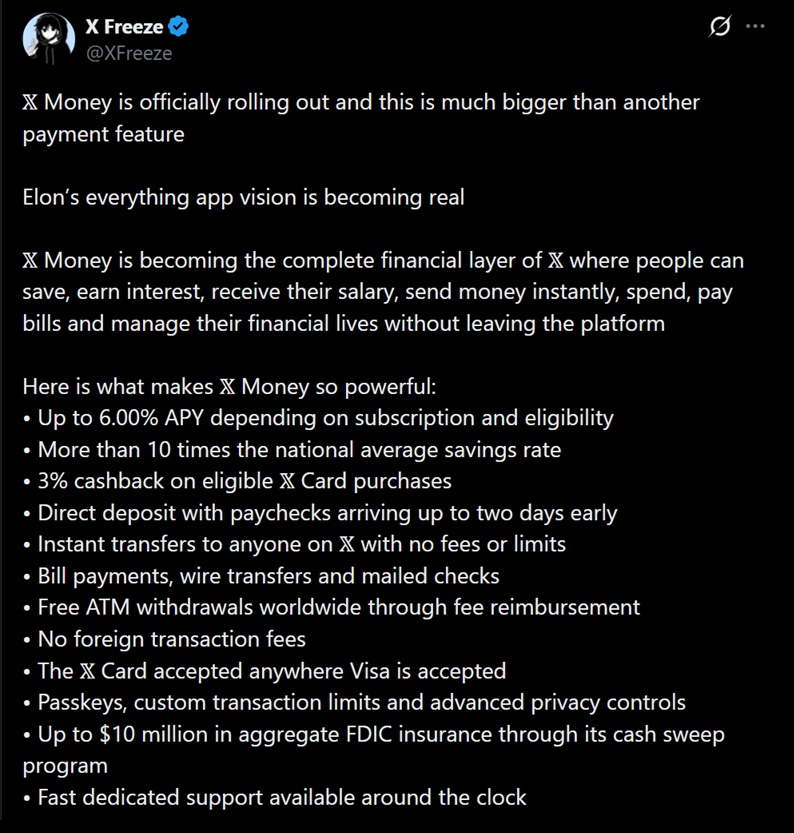Open Grok explain icon on post
This screenshot has width=794, height=833.
tap(719, 26)
